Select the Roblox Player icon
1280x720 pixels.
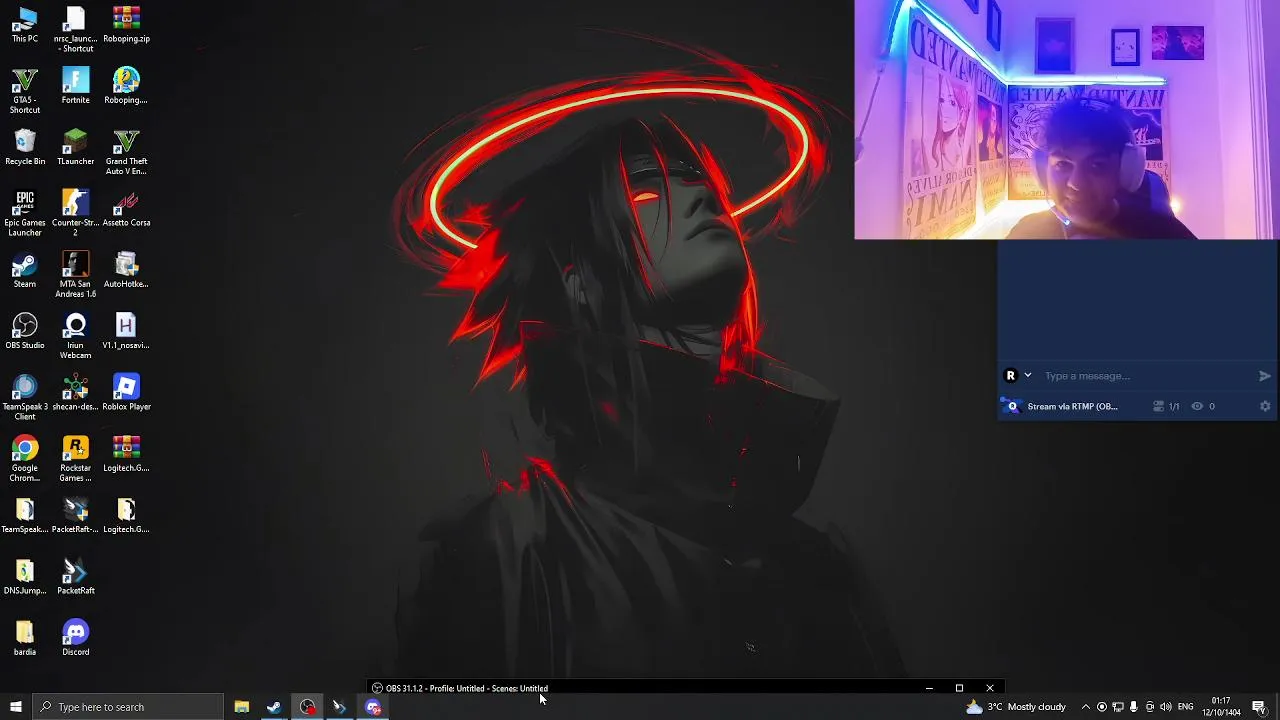(126, 393)
